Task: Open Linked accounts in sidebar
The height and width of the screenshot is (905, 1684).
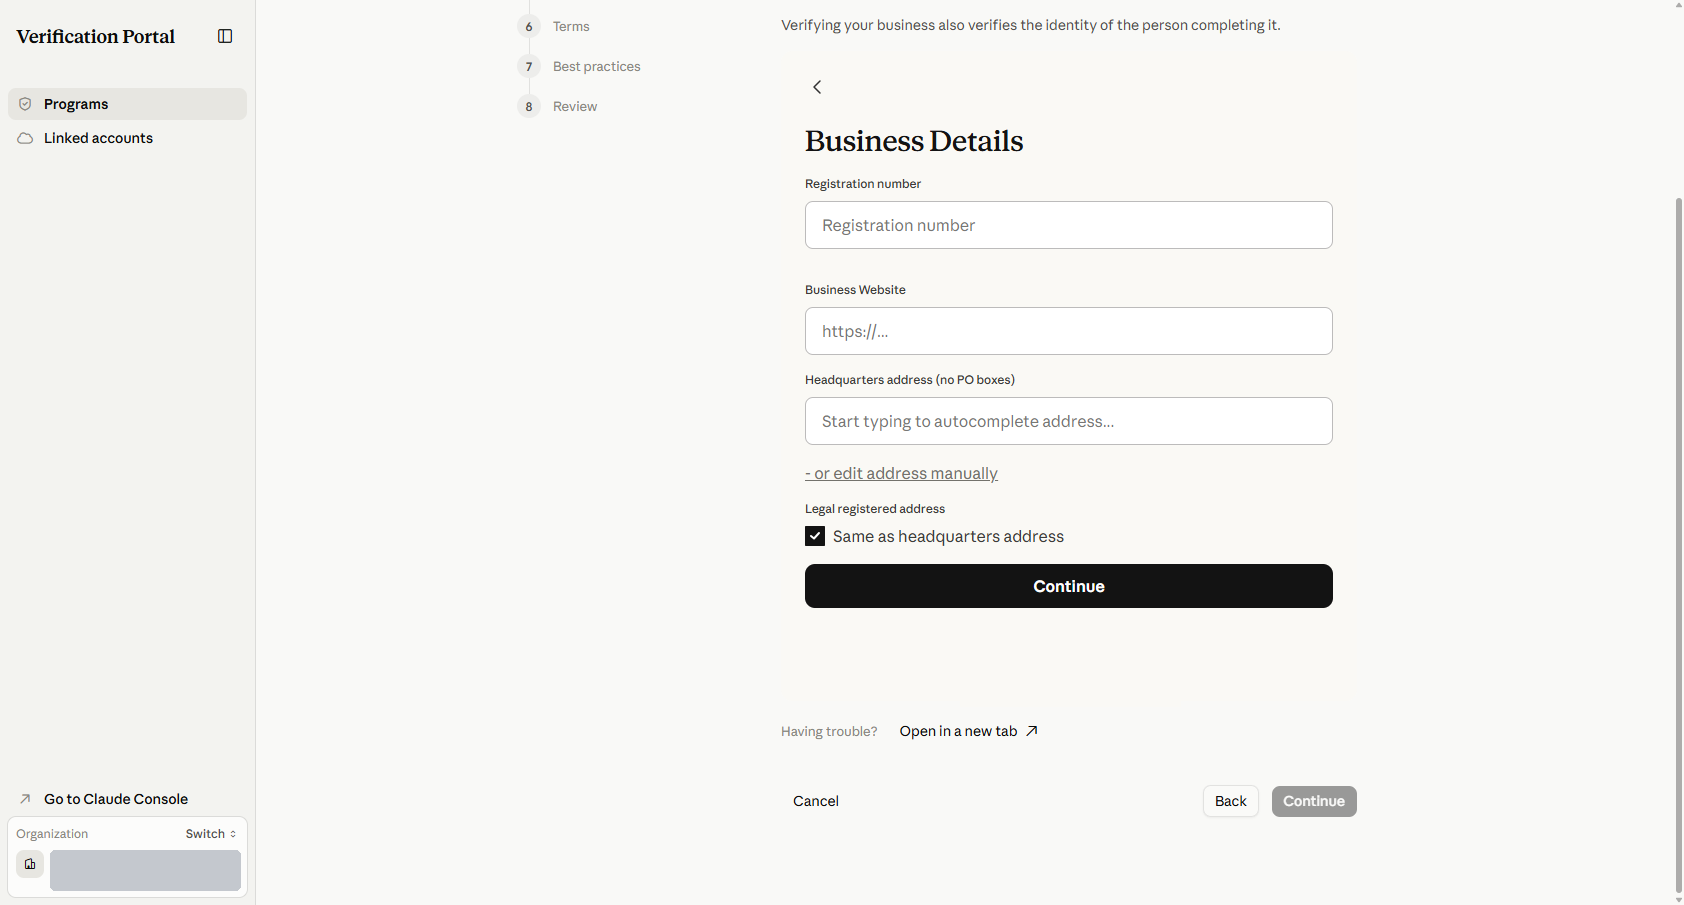Action: tap(127, 138)
